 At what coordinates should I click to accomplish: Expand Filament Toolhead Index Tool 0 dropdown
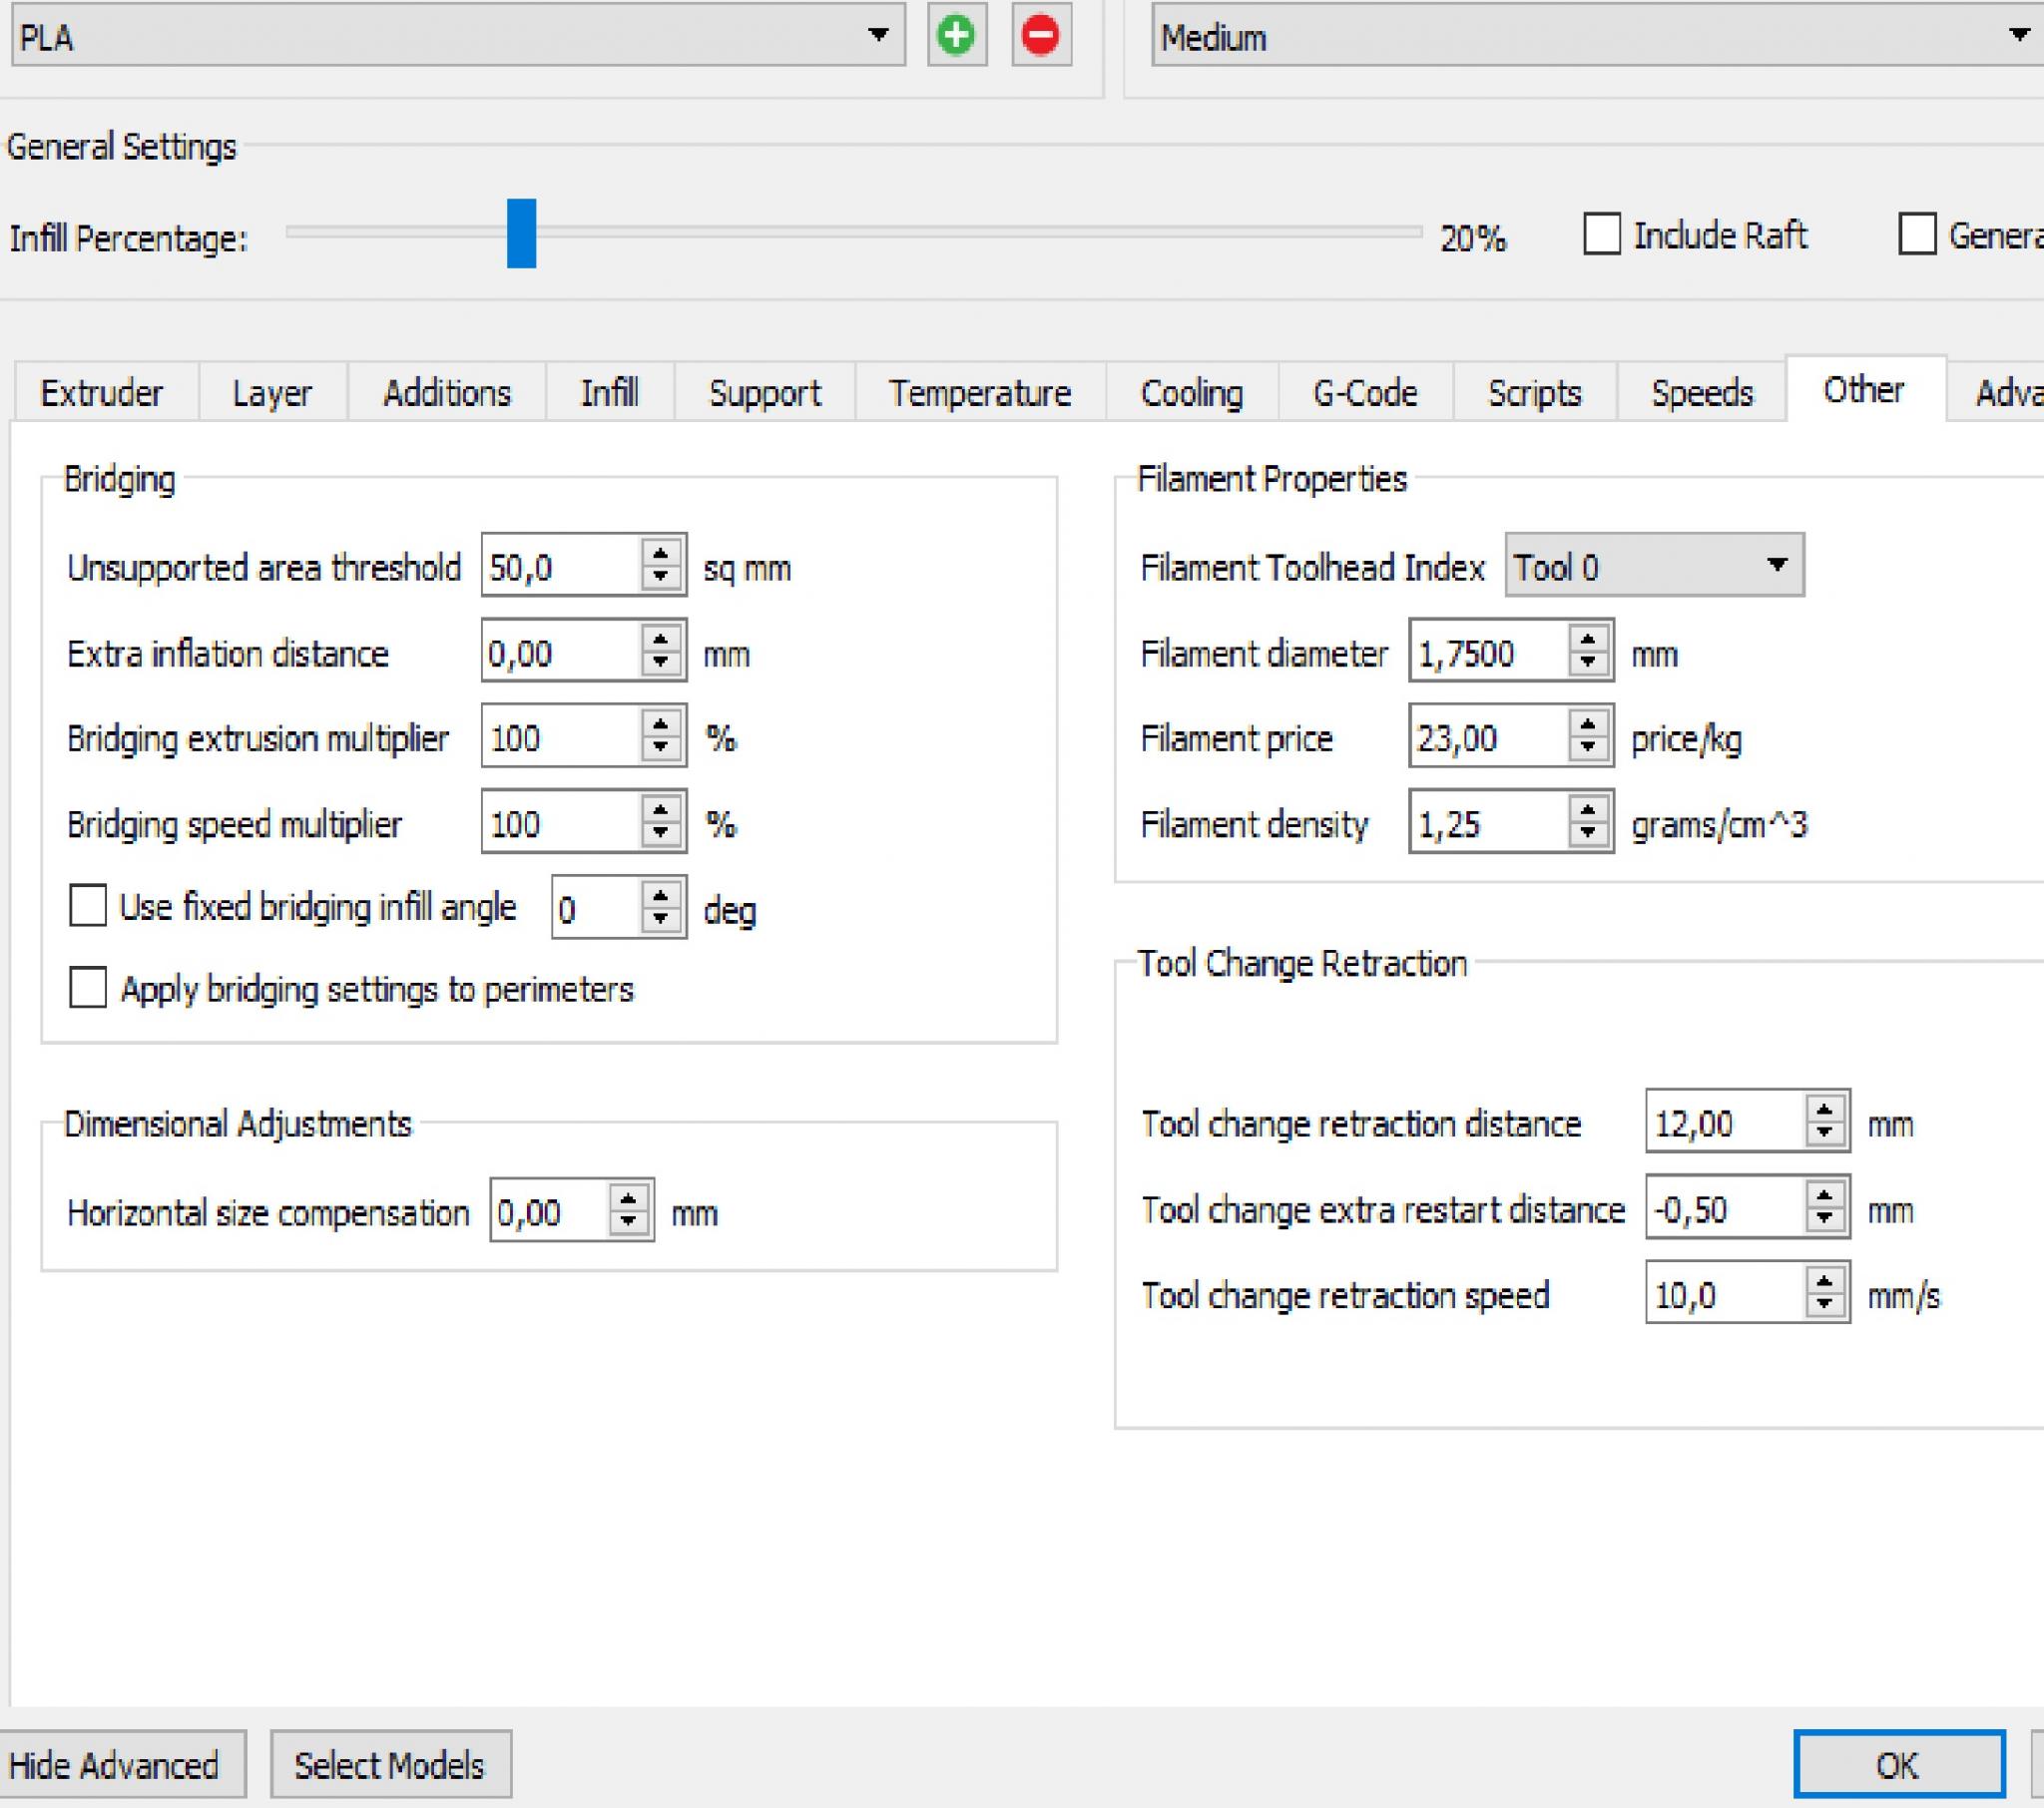click(x=1654, y=566)
